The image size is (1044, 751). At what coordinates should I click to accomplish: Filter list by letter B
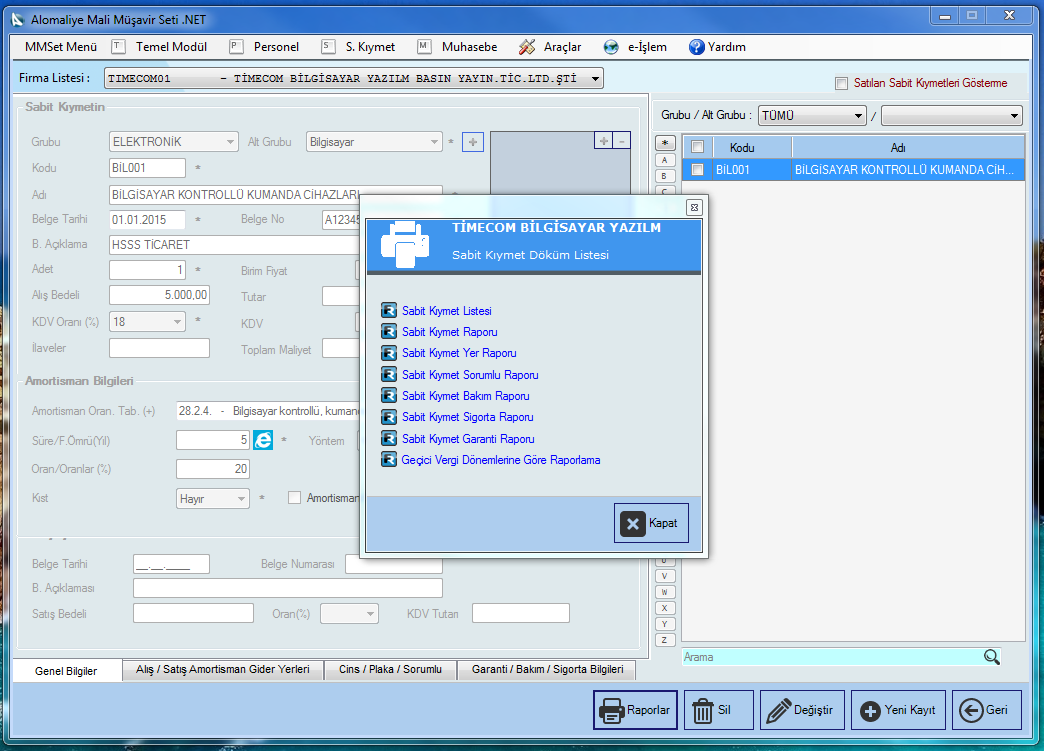tap(664, 176)
